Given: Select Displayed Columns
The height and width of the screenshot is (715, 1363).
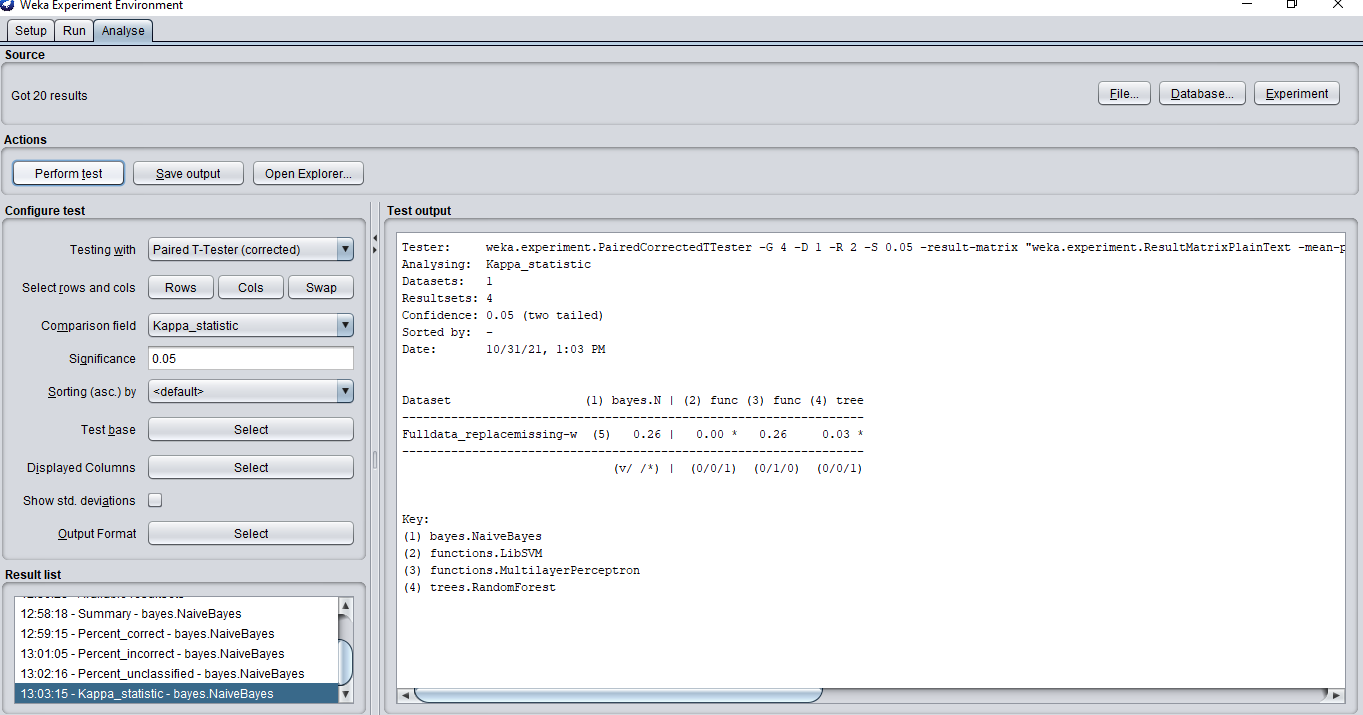Looking at the screenshot, I should 251,468.
